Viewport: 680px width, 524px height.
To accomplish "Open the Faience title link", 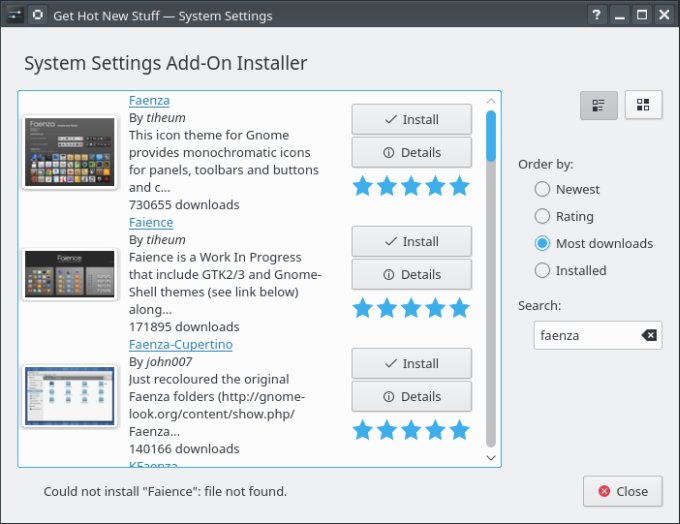I will click(151, 222).
